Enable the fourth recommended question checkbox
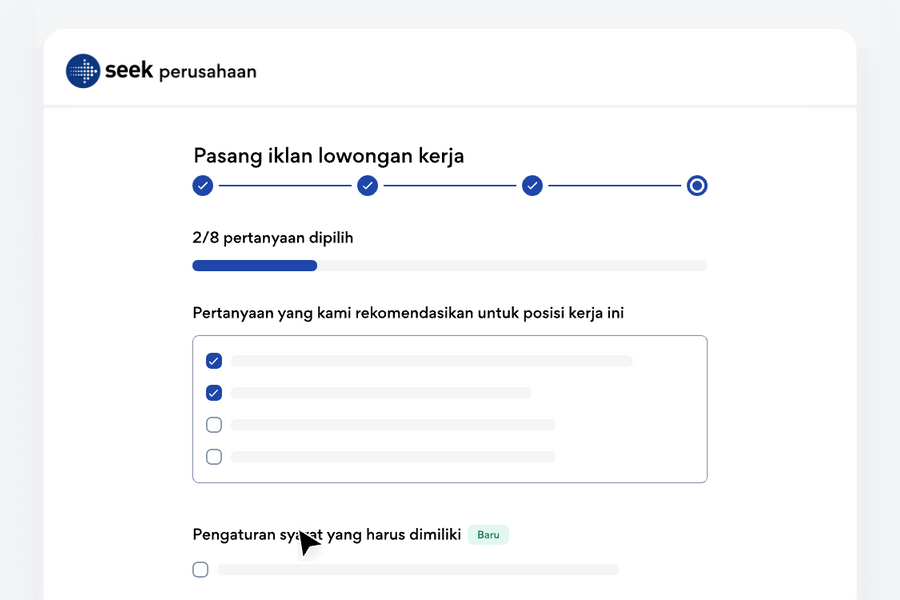The image size is (900, 600). click(x=214, y=457)
